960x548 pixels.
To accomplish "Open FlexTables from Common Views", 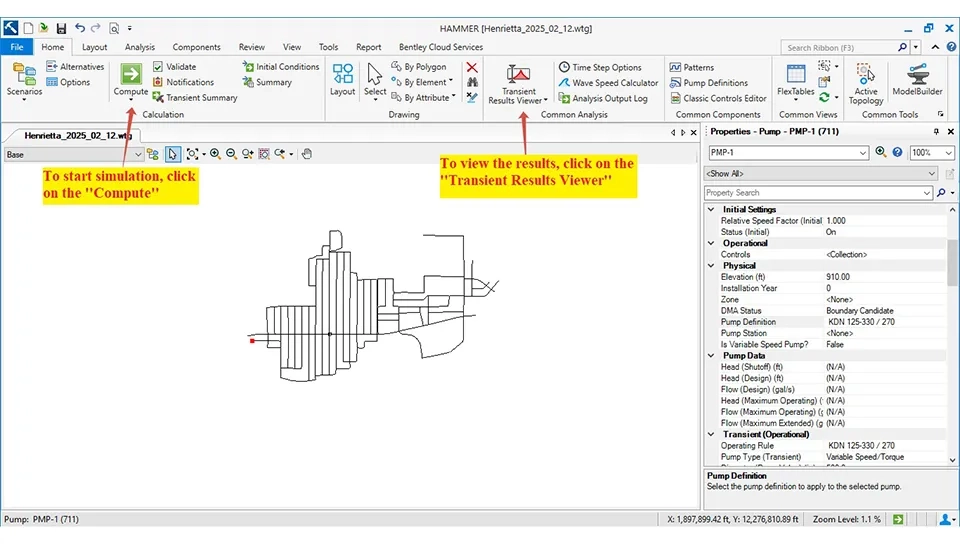I will (795, 82).
